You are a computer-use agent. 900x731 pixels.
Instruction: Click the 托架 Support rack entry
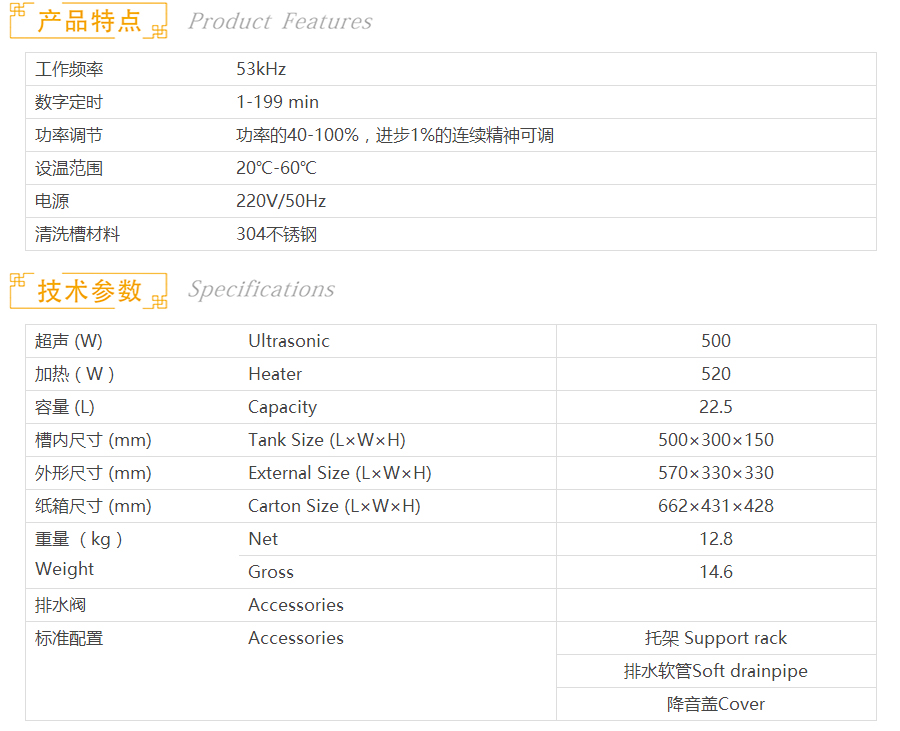(x=716, y=638)
